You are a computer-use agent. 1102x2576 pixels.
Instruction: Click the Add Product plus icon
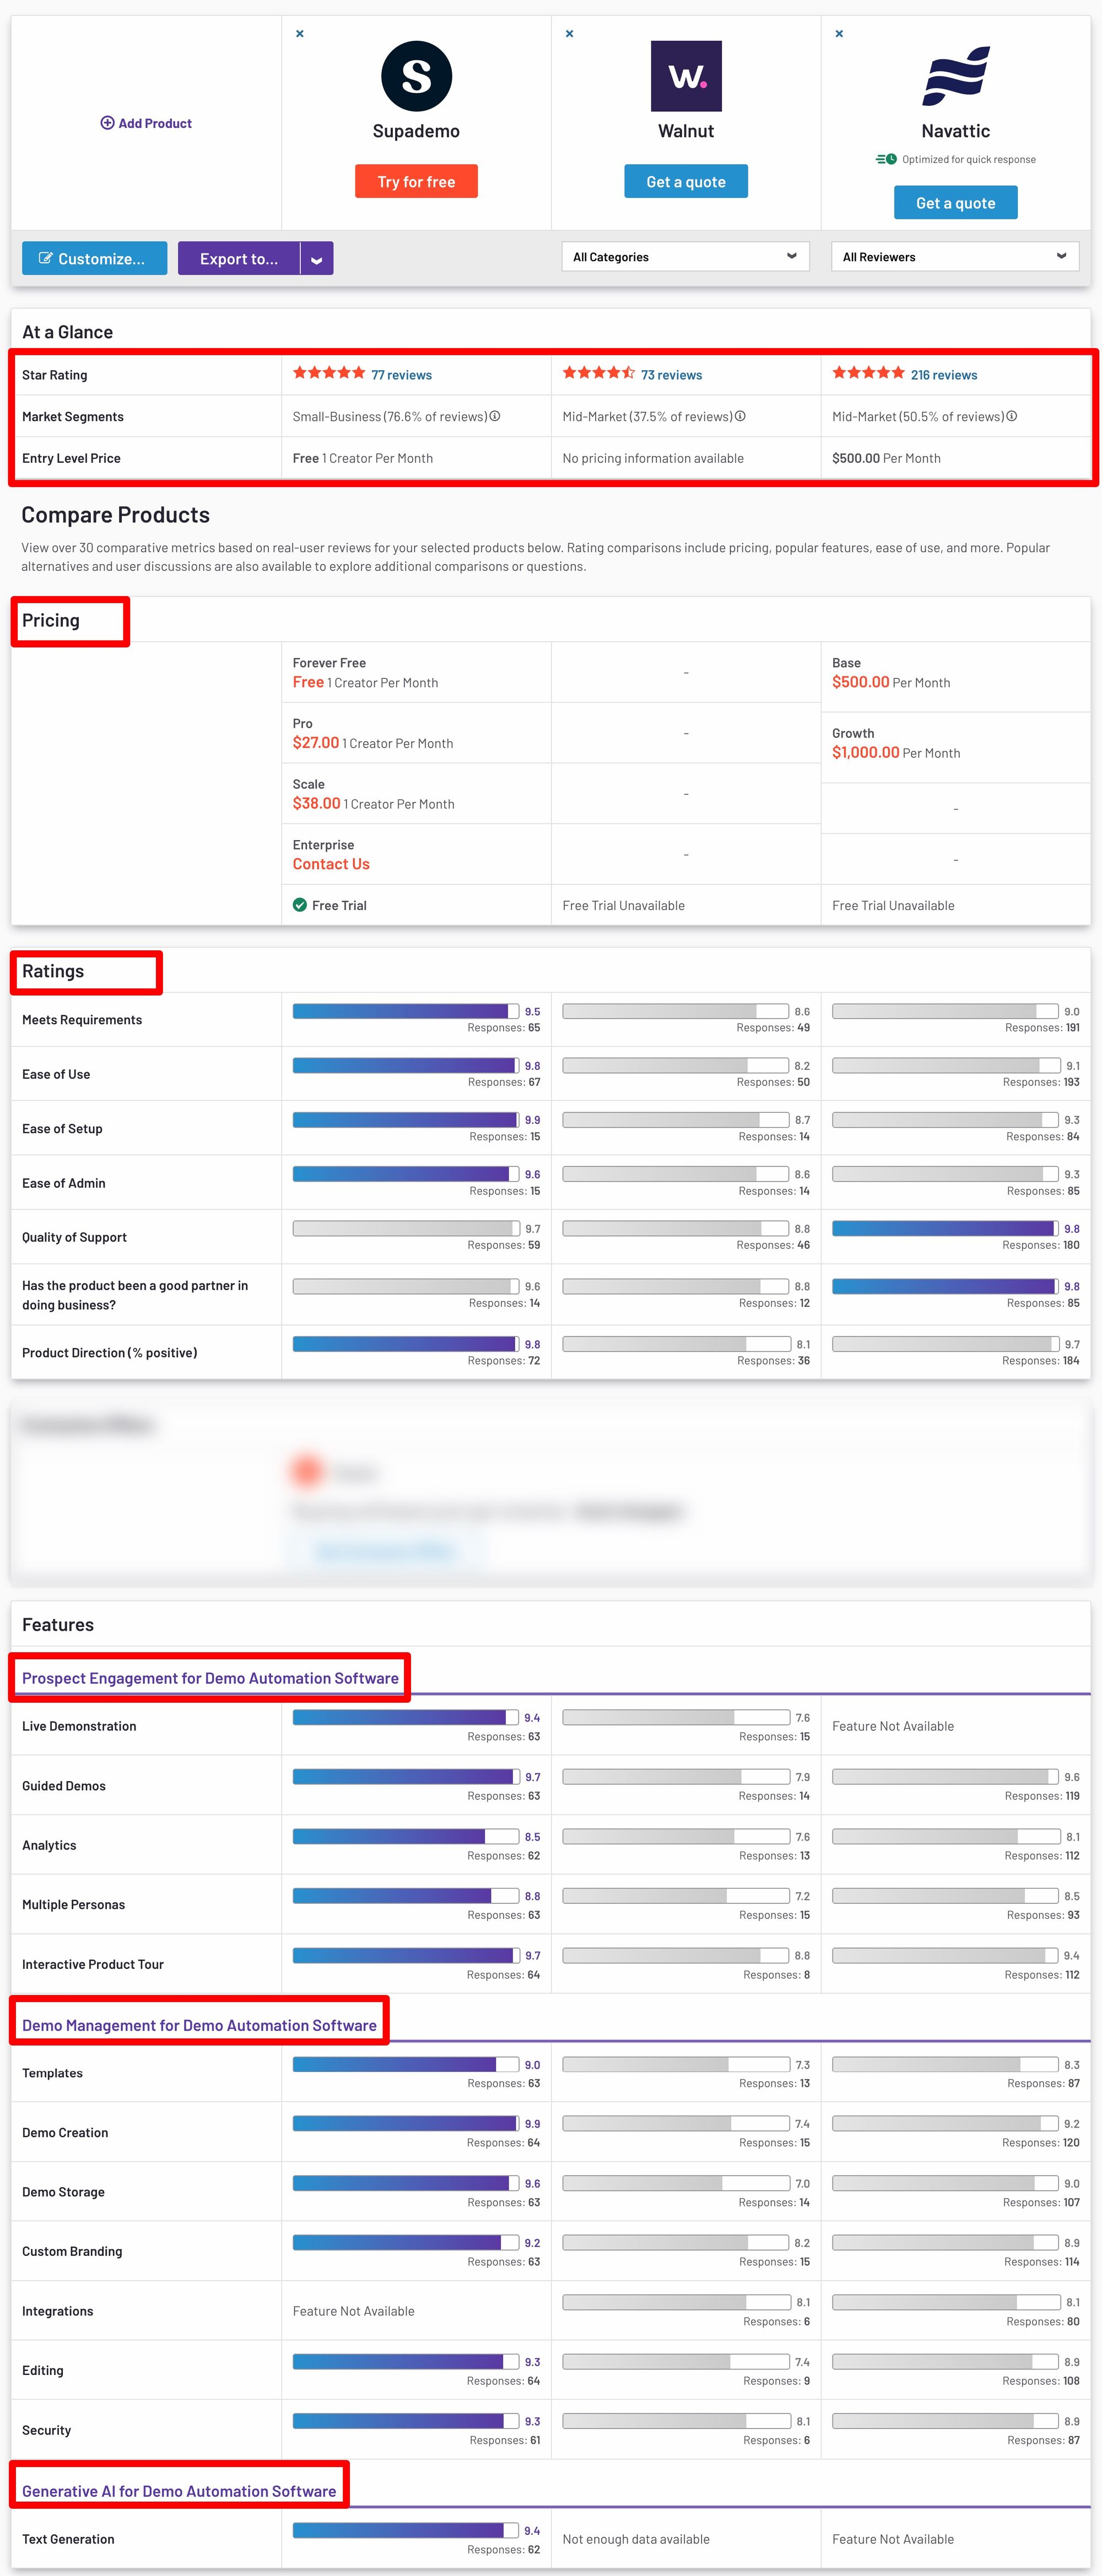[x=107, y=123]
